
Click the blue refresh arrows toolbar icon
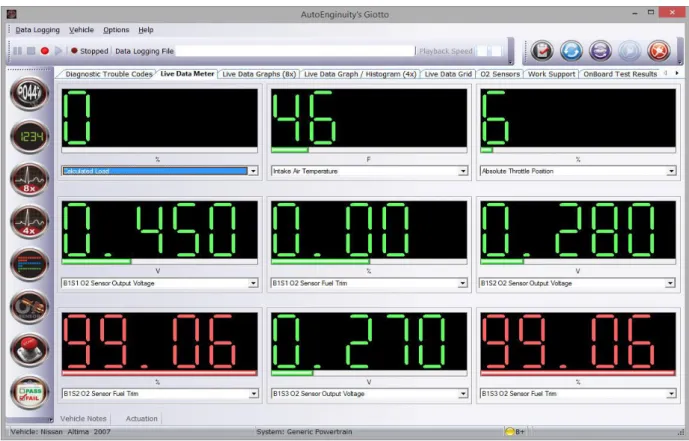pyautogui.click(x=571, y=51)
